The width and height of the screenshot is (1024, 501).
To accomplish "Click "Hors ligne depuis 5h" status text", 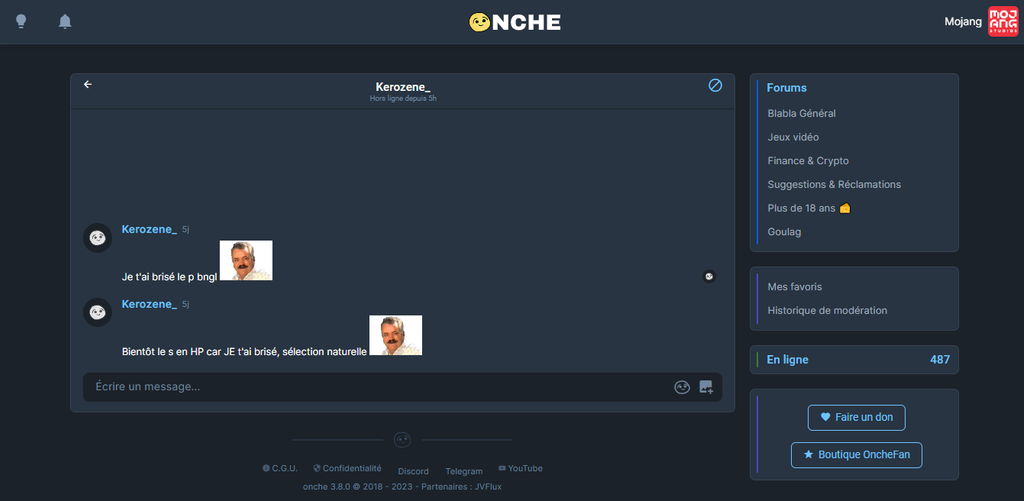I will [x=403, y=99].
